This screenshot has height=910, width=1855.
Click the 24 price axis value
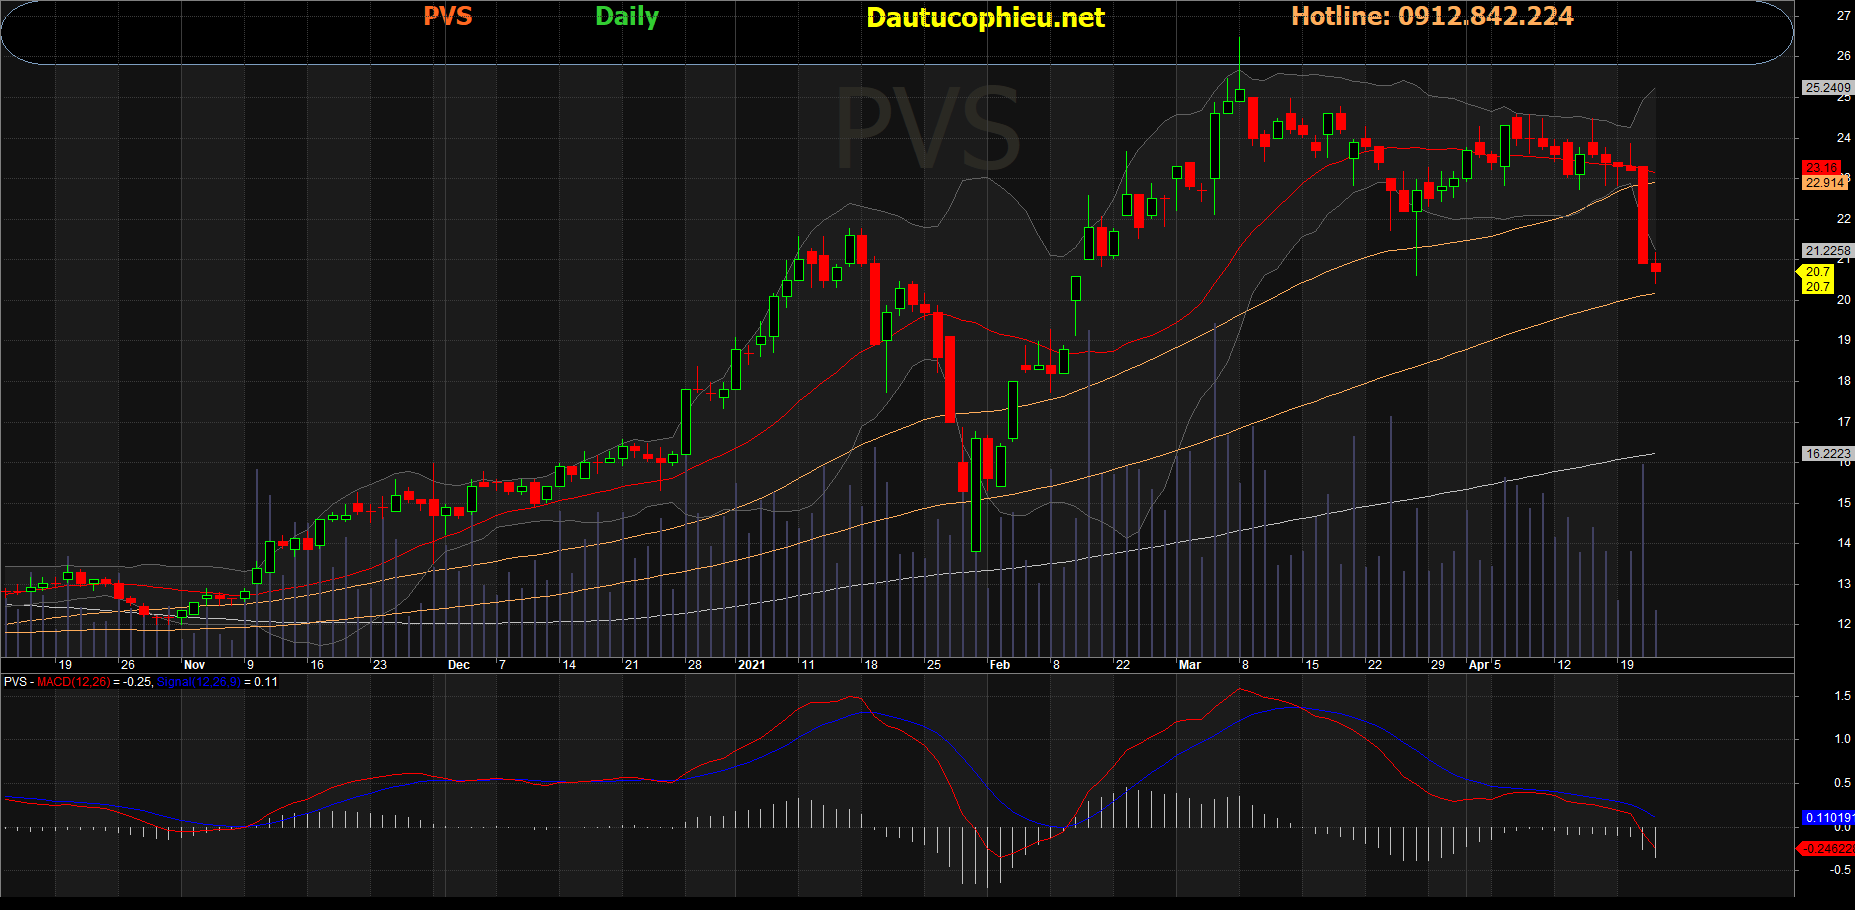tap(1844, 138)
